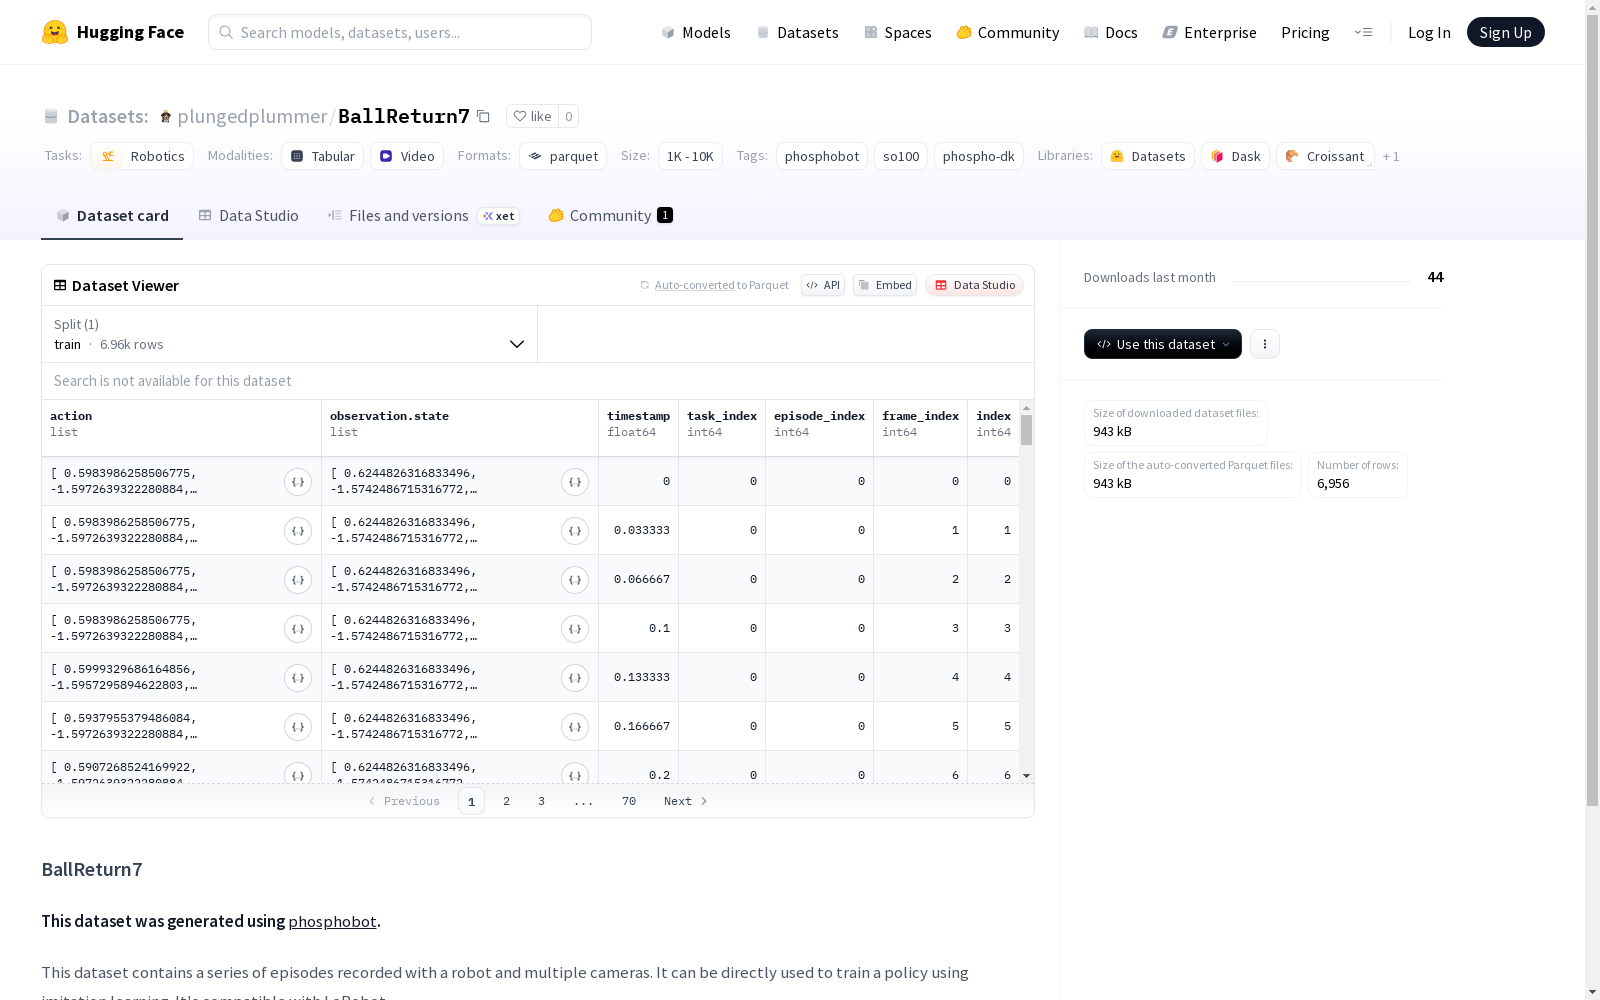Select the 1K - 10K size tag
The width and height of the screenshot is (1600, 1000).
click(690, 156)
